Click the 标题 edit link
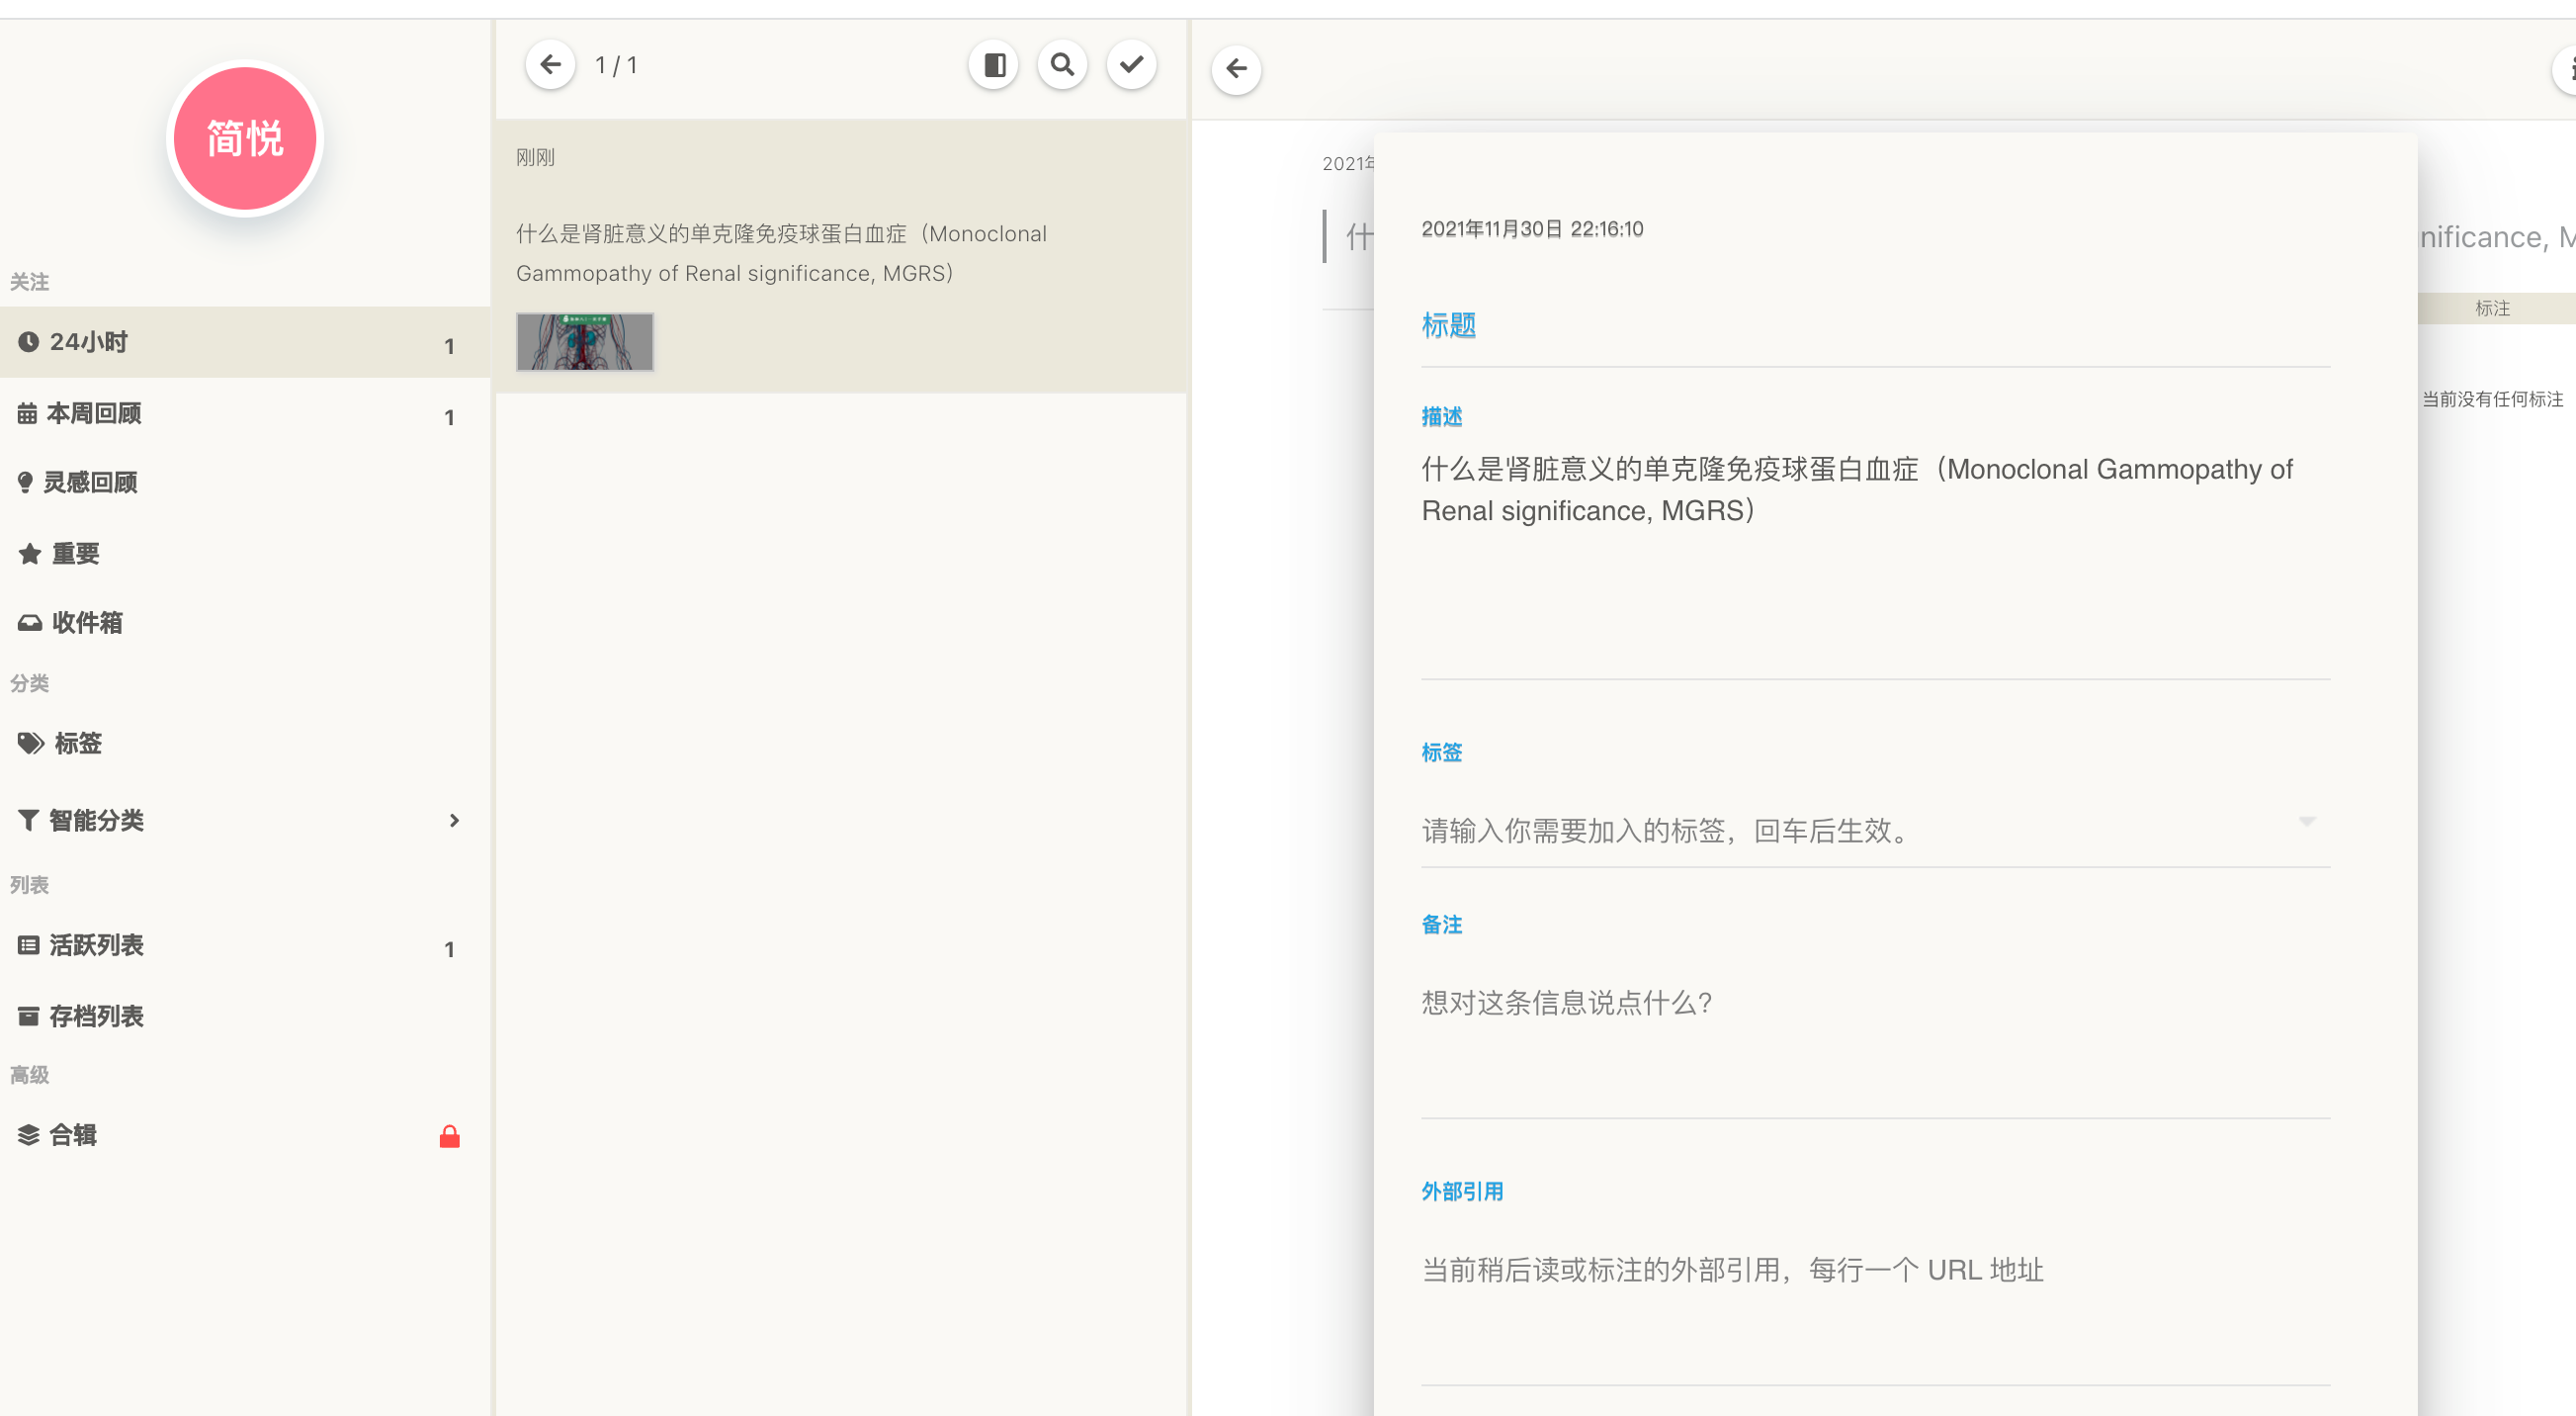Screen dimensions: 2576x1416 tap(1450, 325)
